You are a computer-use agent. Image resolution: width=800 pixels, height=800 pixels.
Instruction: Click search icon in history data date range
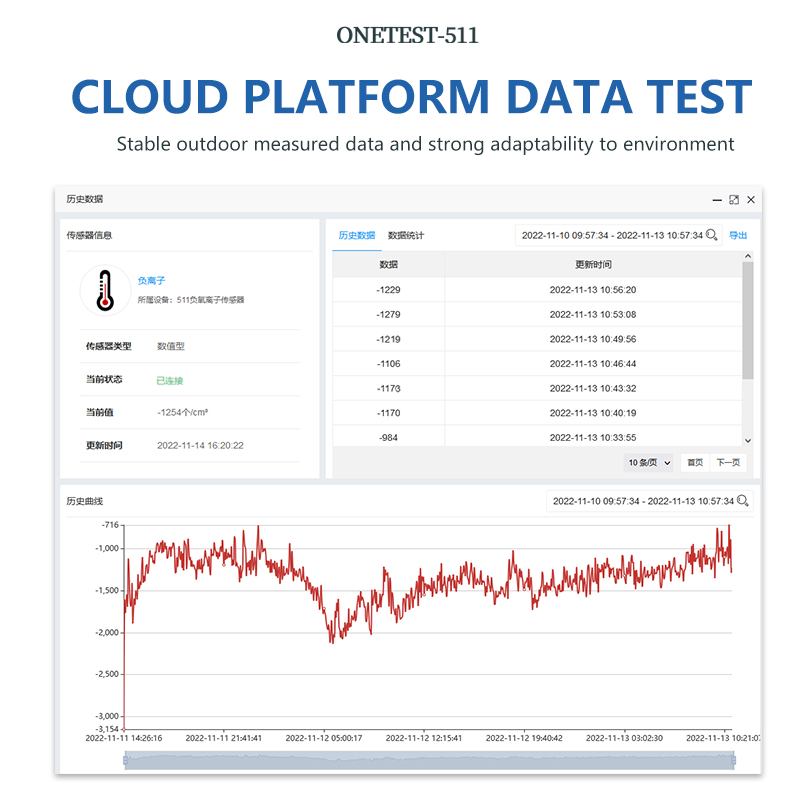point(712,235)
